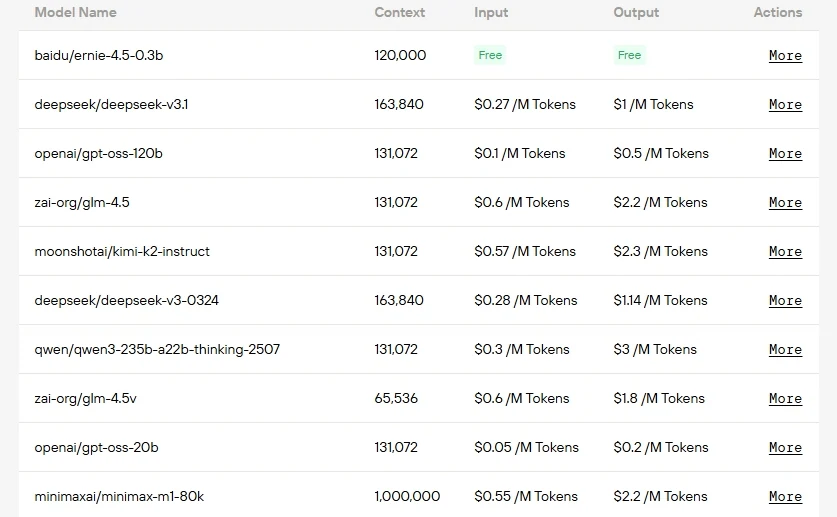Click context 163,840 in deepseek-v3-0324 row
Viewport: 837px width, 517px height.
(x=399, y=300)
